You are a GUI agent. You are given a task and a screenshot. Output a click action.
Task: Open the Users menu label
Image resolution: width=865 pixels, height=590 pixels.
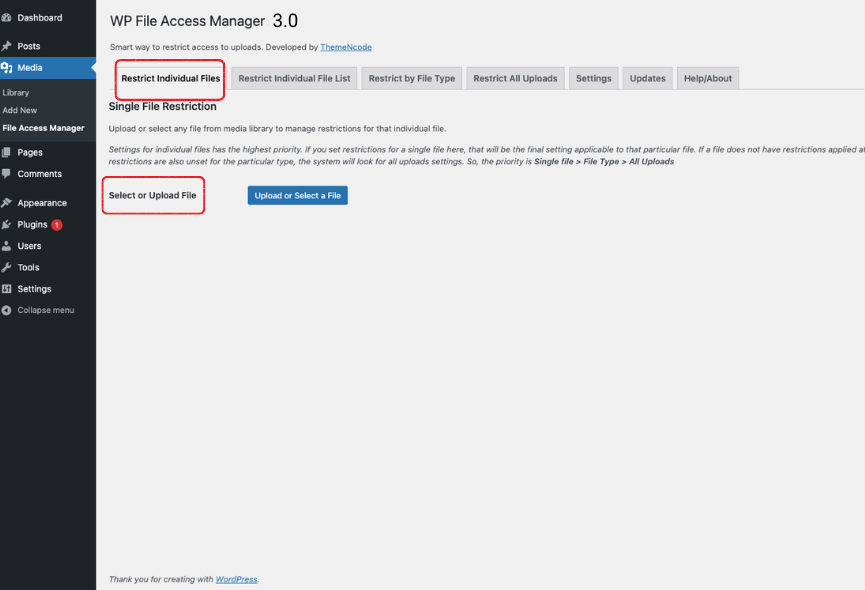[29, 246]
